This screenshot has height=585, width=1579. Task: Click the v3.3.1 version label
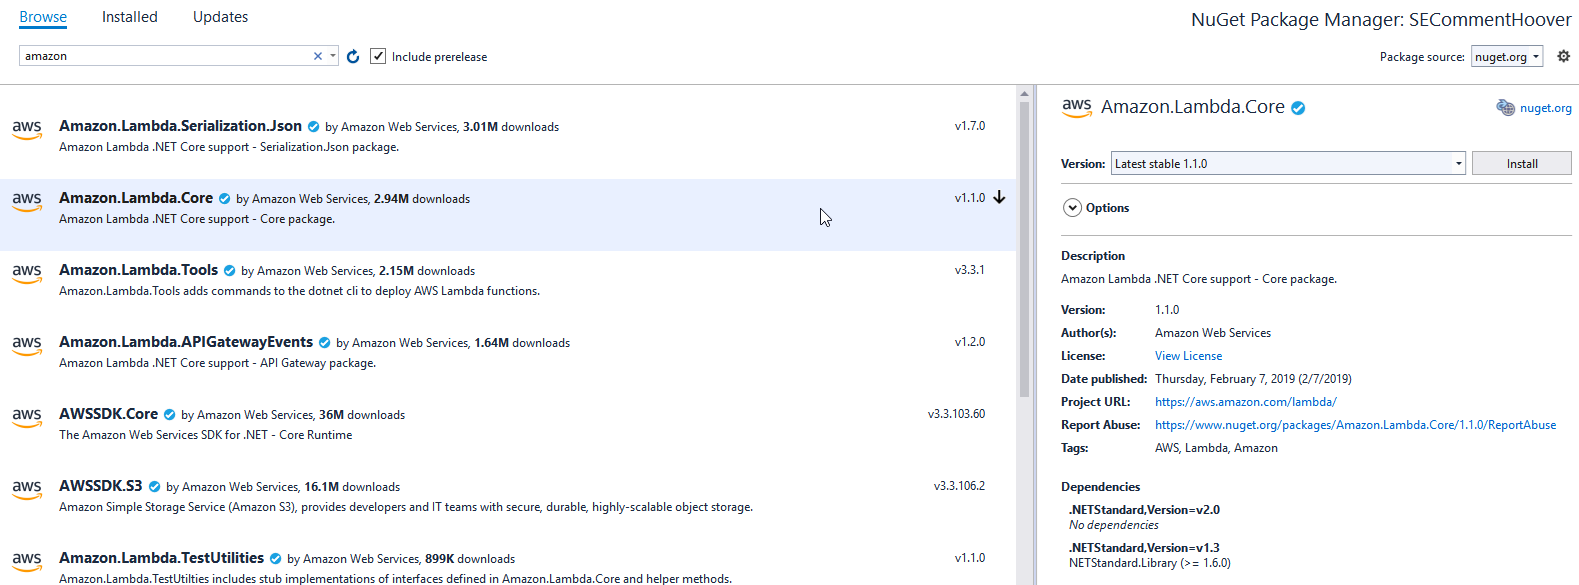[970, 270]
